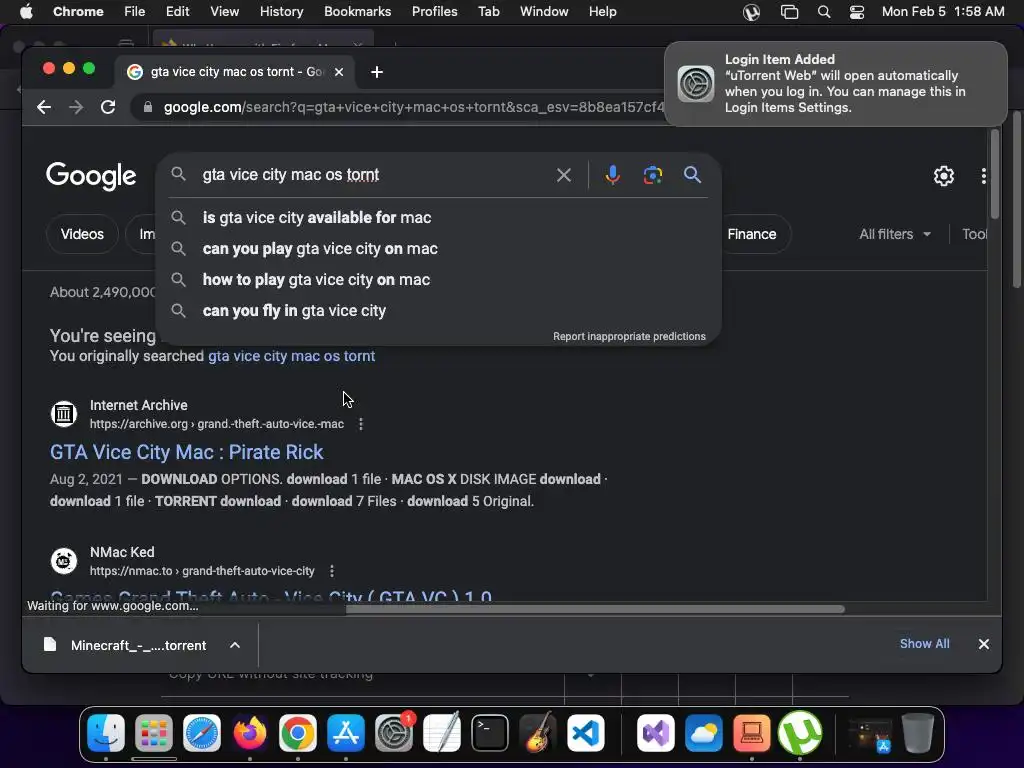Open the GTA Vice City Mac : Pirate Rick result

pyautogui.click(x=186, y=453)
